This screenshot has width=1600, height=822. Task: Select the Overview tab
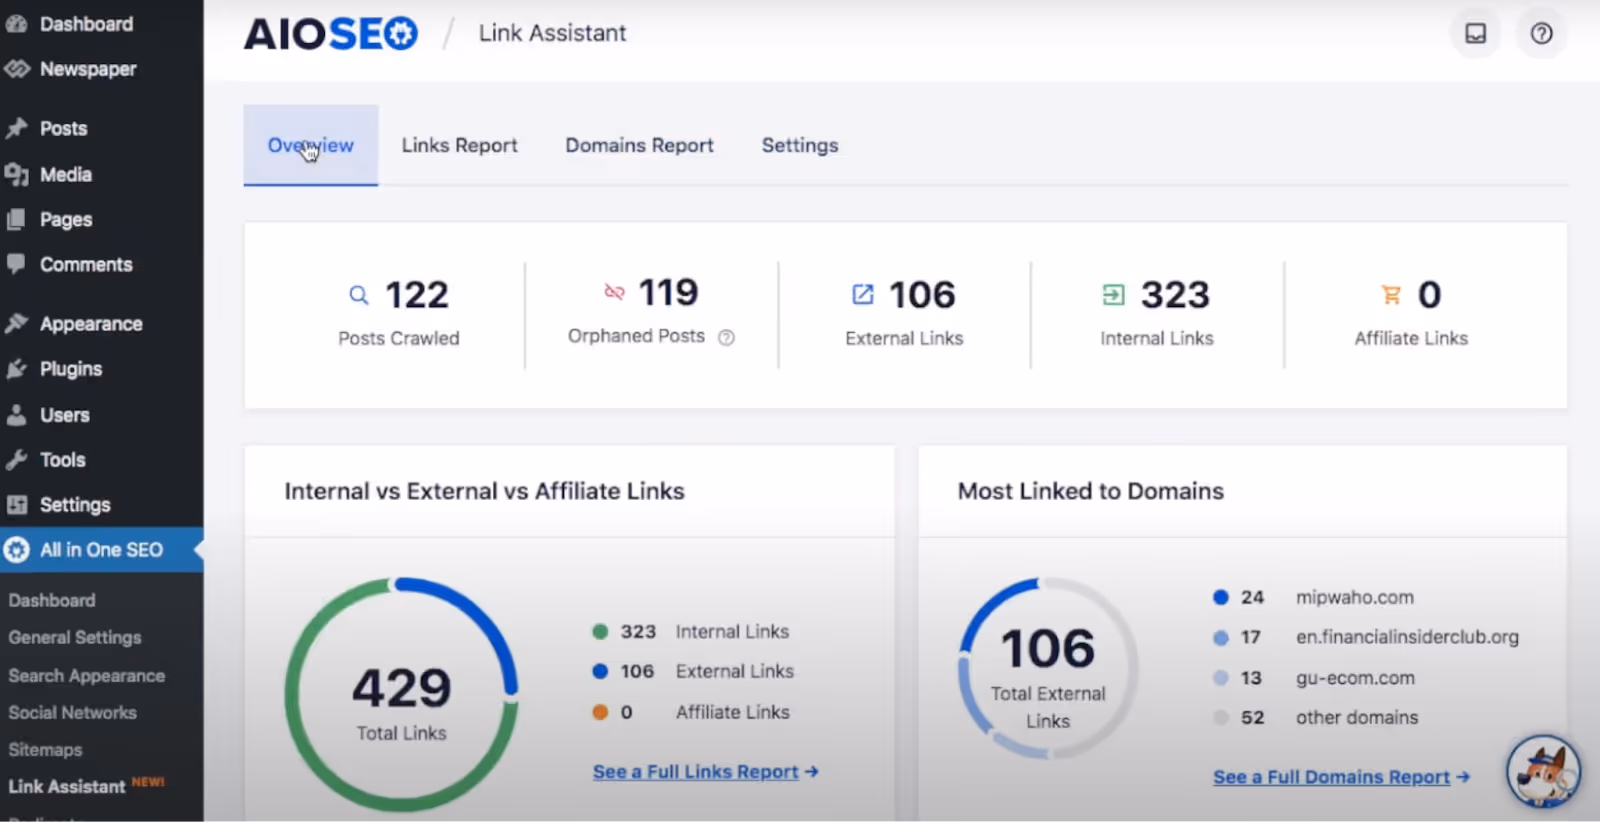coord(310,145)
